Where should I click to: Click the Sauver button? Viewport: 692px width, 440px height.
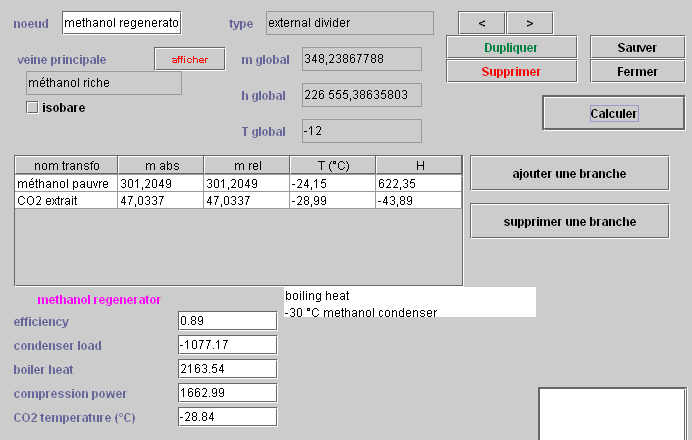click(x=637, y=47)
